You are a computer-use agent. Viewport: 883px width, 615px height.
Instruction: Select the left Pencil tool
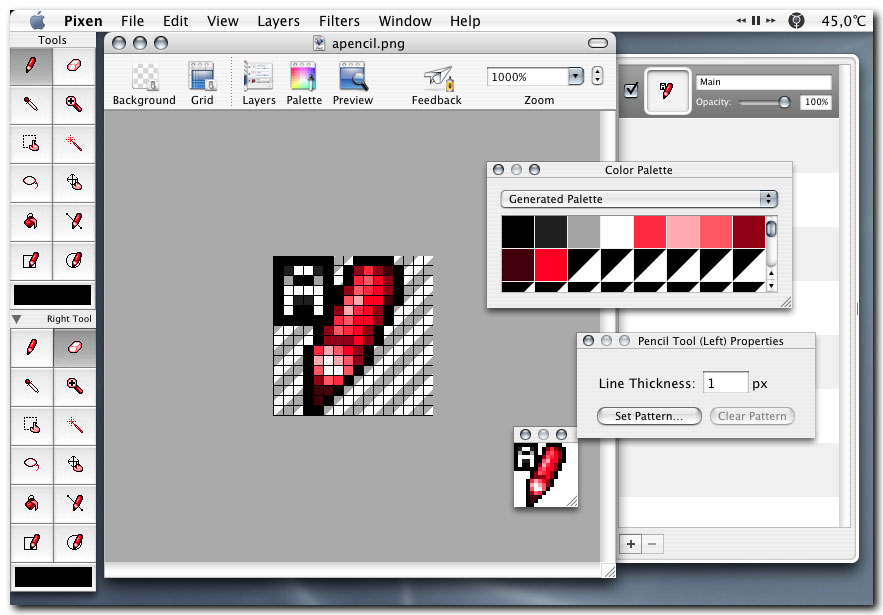(31, 65)
